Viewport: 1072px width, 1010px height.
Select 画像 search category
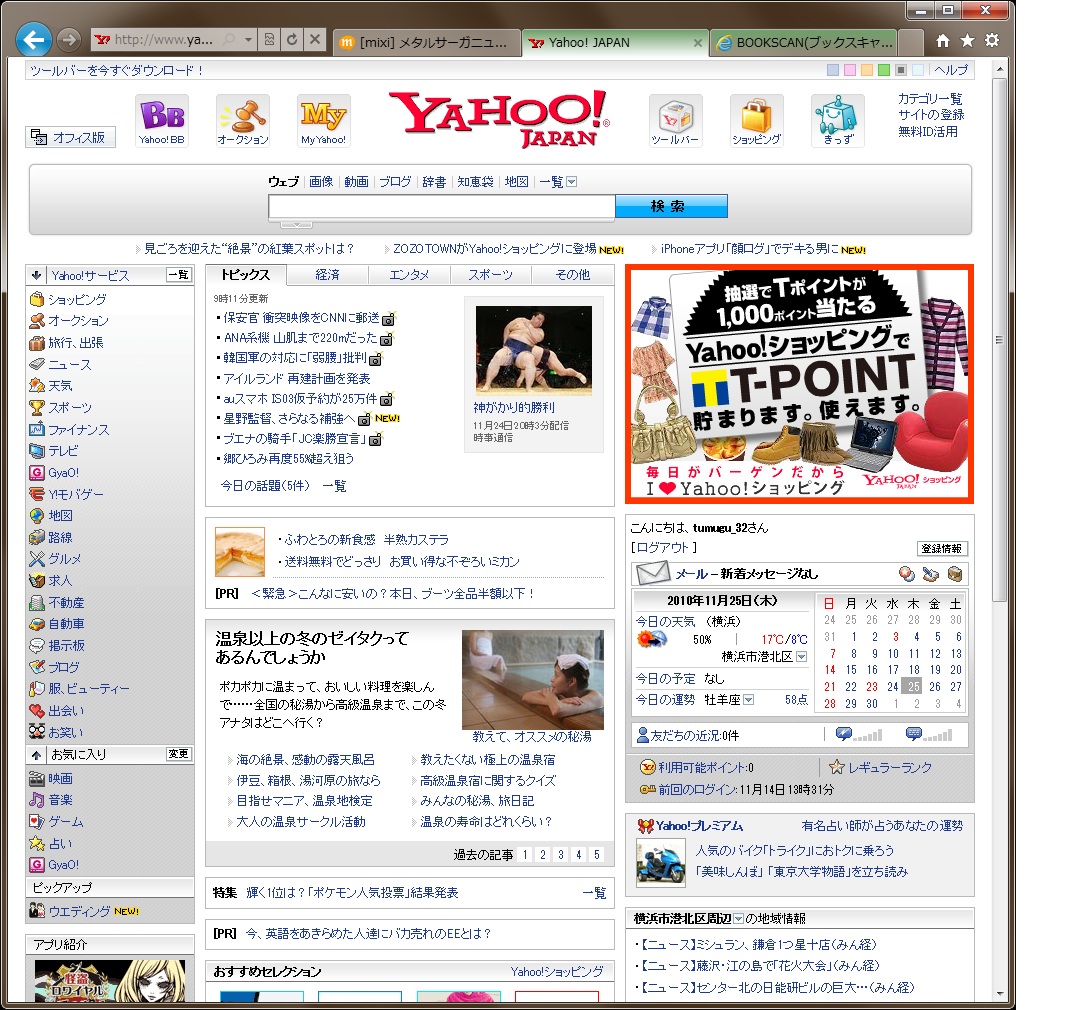pos(321,182)
